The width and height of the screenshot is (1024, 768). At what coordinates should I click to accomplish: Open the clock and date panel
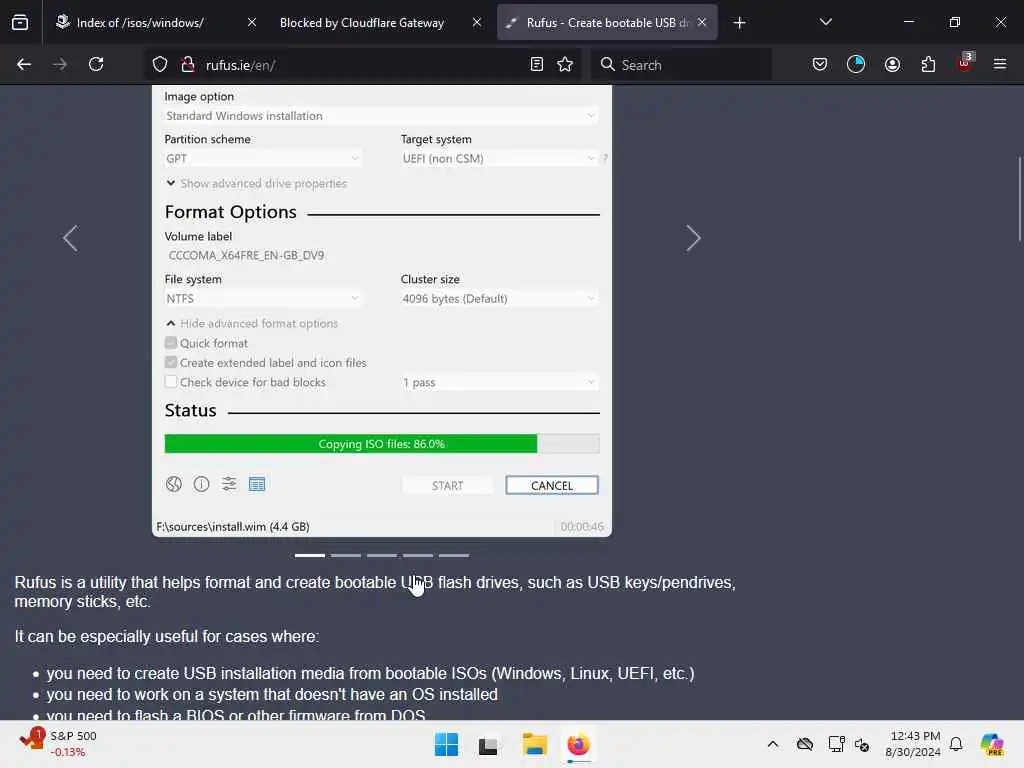click(913, 744)
